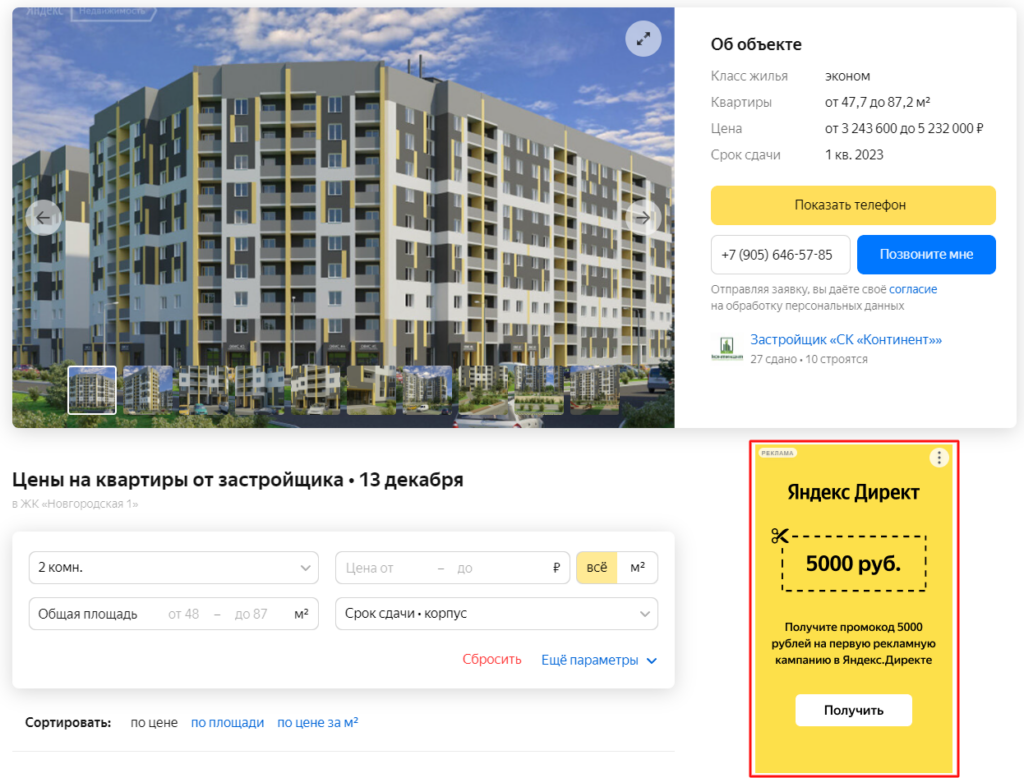Click the «Позвоните мне» button
Viewport: 1024px width, 778px height.
point(926,255)
